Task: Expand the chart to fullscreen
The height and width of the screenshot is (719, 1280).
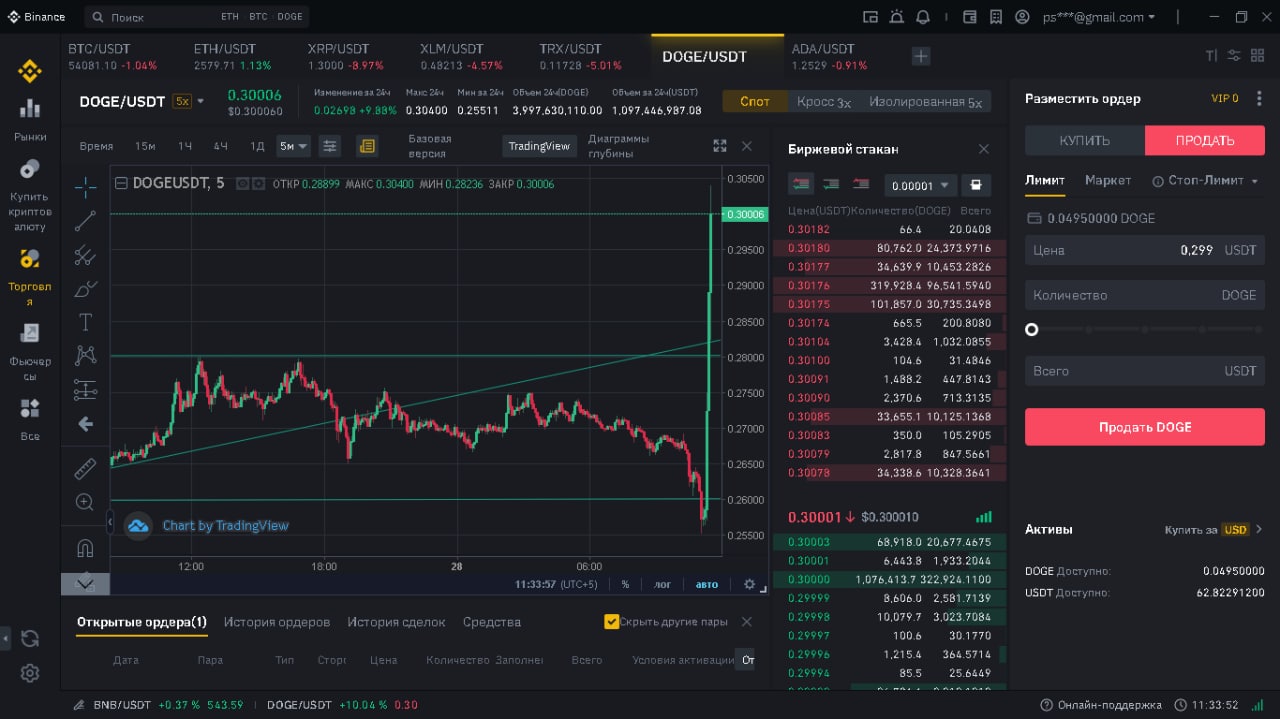Action: 719,146
